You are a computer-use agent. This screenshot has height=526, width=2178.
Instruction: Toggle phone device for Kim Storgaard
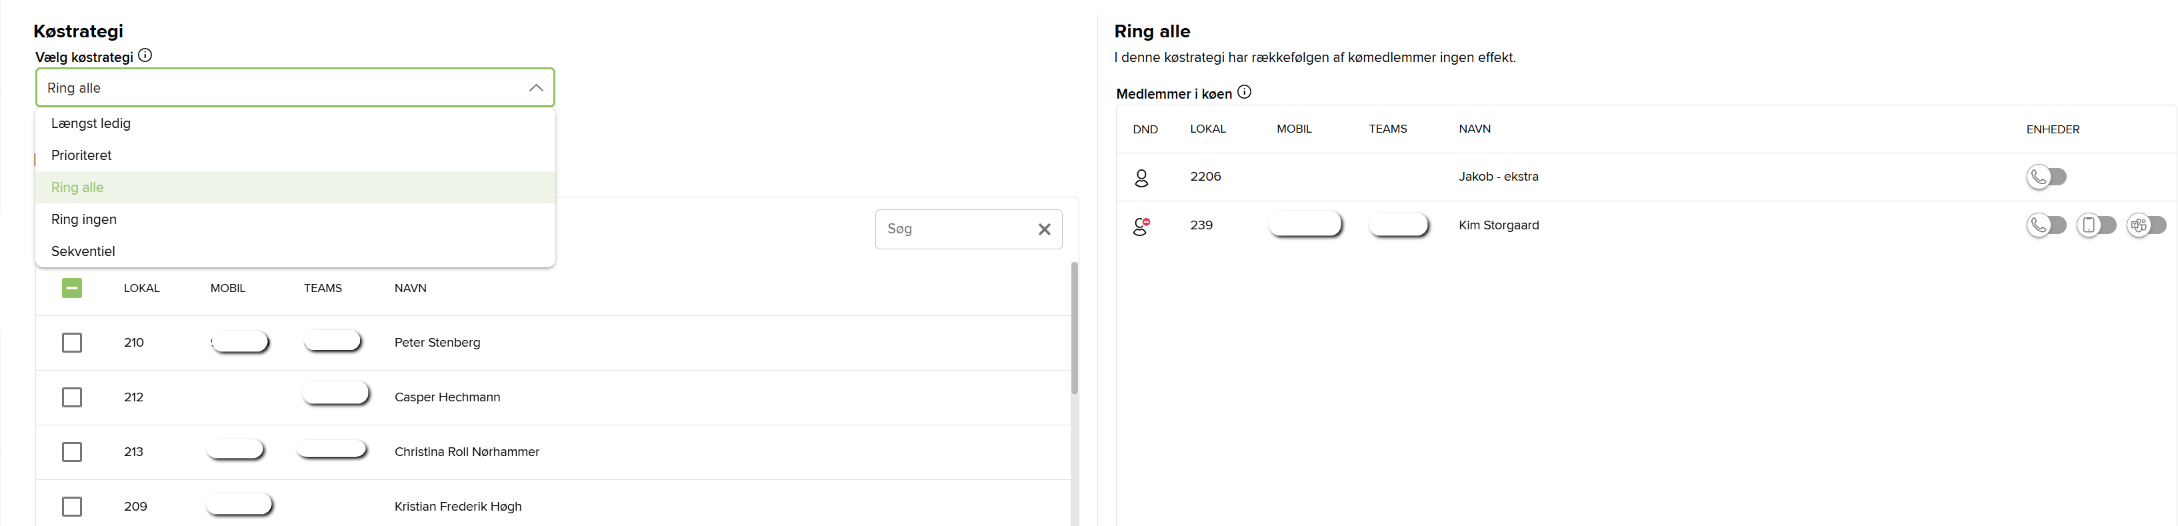2046,225
